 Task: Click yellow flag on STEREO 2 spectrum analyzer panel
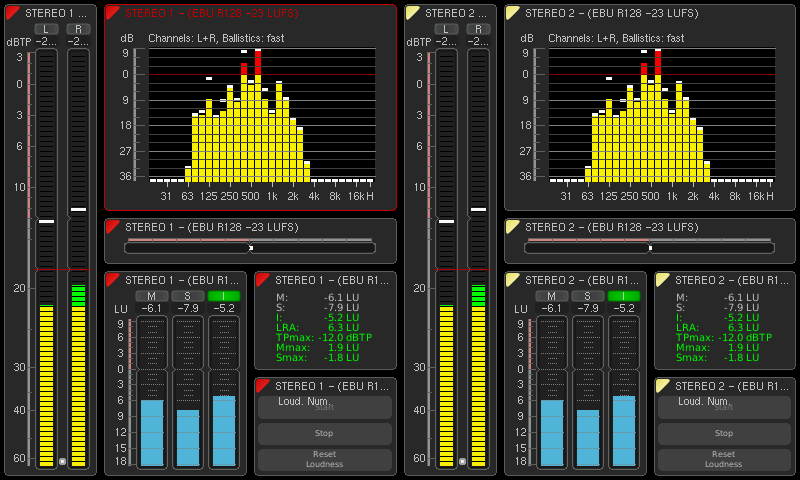pos(512,13)
